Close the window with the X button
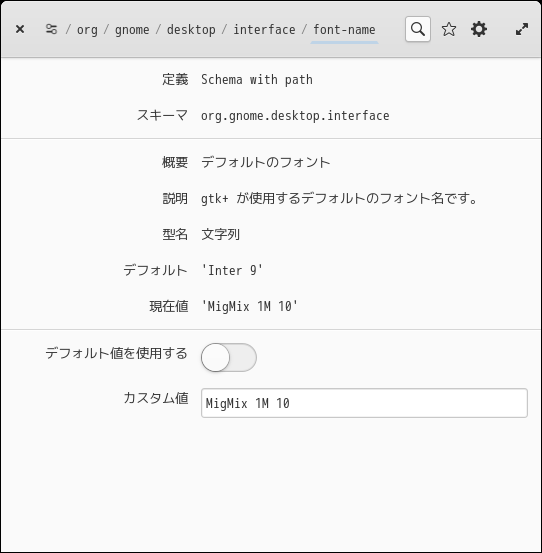This screenshot has height=553, width=542. [20, 29]
